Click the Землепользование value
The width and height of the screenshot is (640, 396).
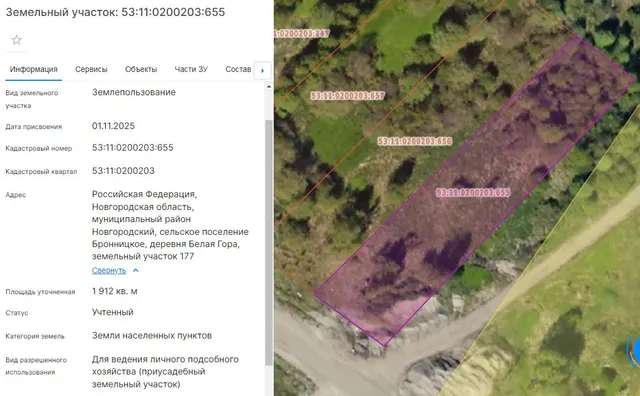click(134, 92)
